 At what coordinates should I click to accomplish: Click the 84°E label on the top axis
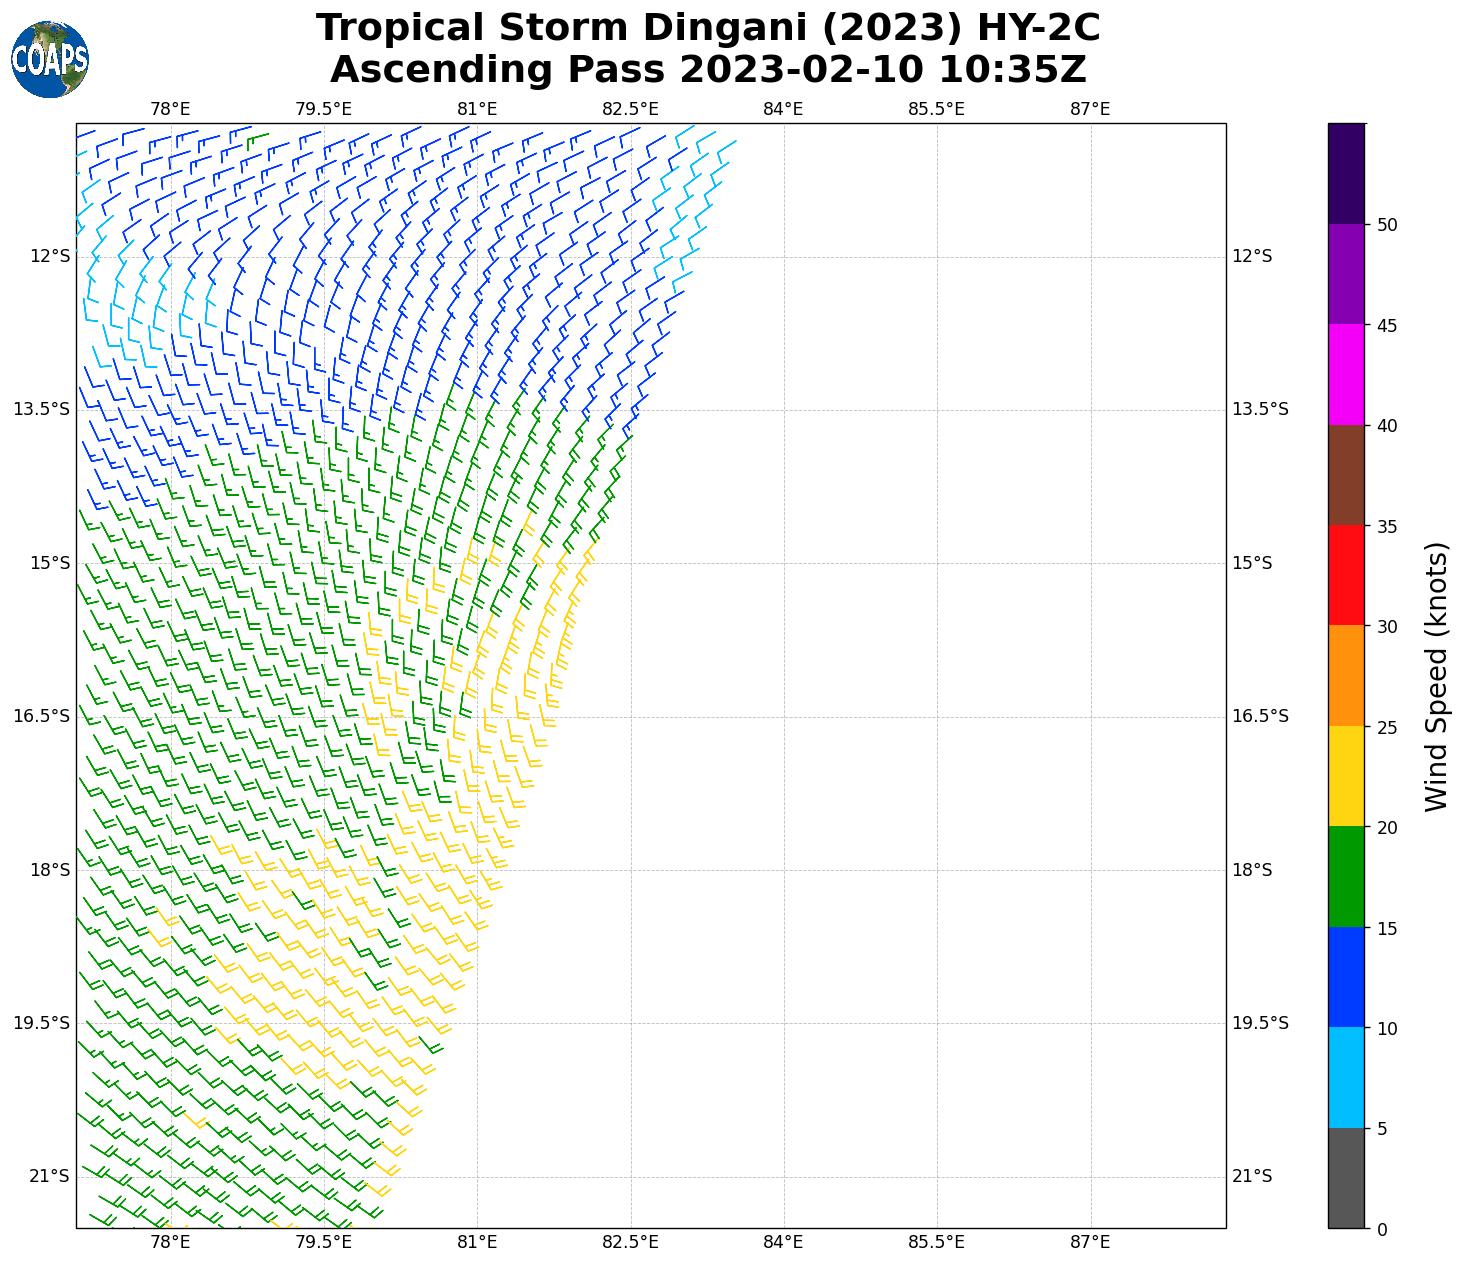click(x=783, y=109)
